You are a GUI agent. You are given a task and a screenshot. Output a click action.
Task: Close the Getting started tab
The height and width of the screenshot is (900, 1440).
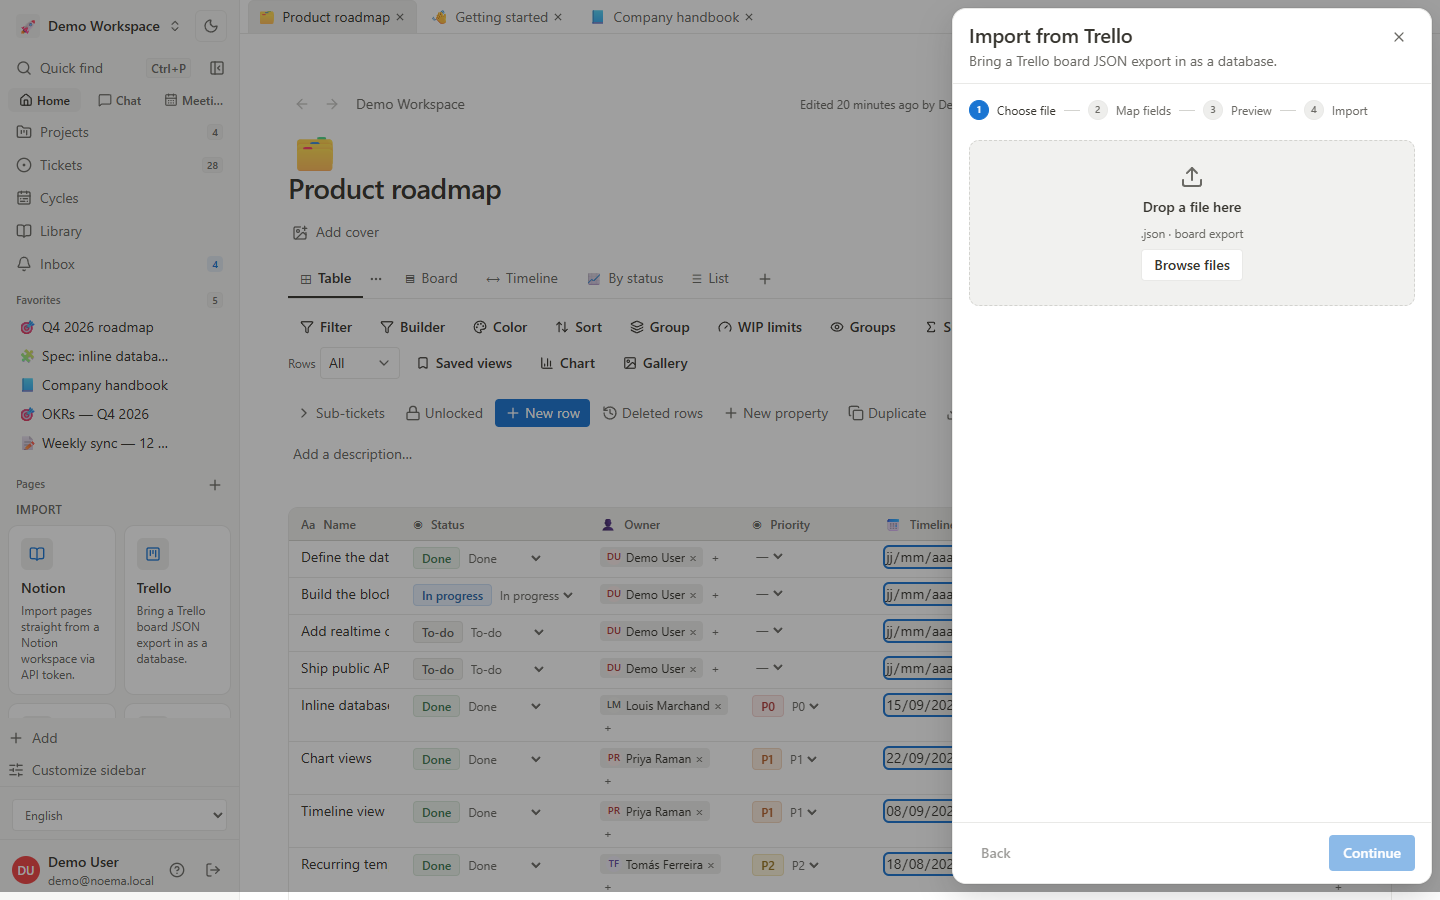point(558,17)
